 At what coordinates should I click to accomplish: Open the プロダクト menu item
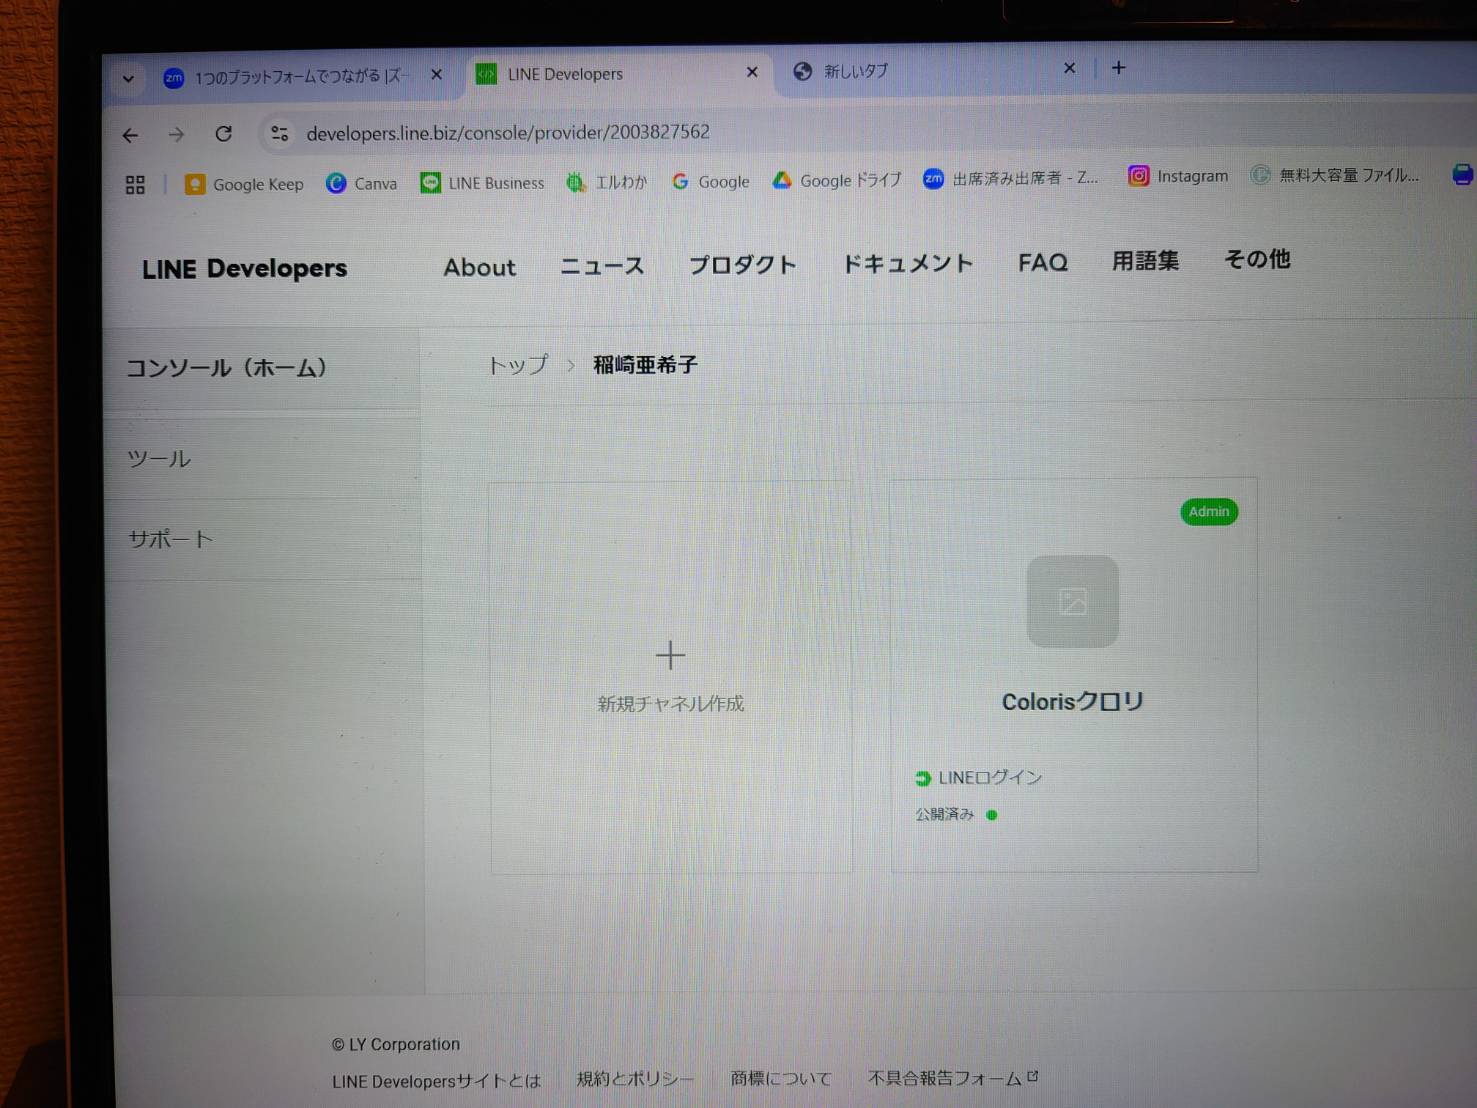743,265
